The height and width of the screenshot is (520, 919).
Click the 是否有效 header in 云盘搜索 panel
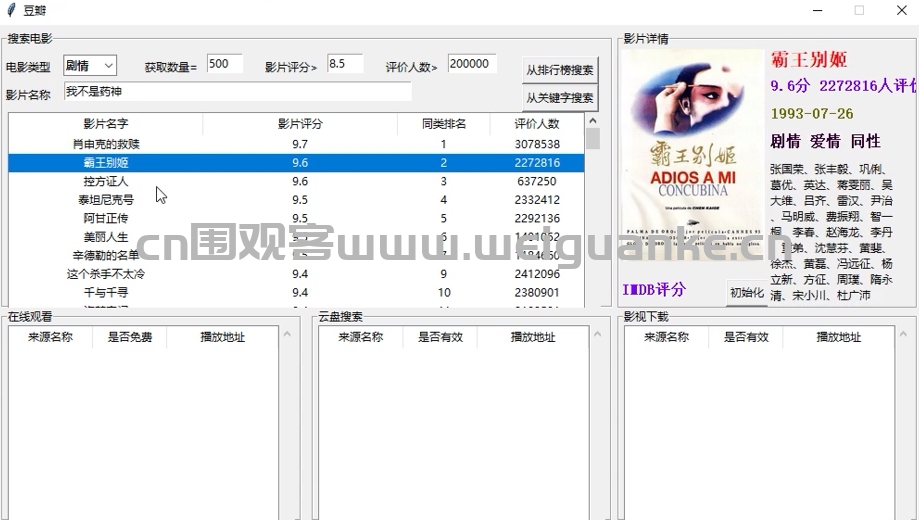(440, 337)
